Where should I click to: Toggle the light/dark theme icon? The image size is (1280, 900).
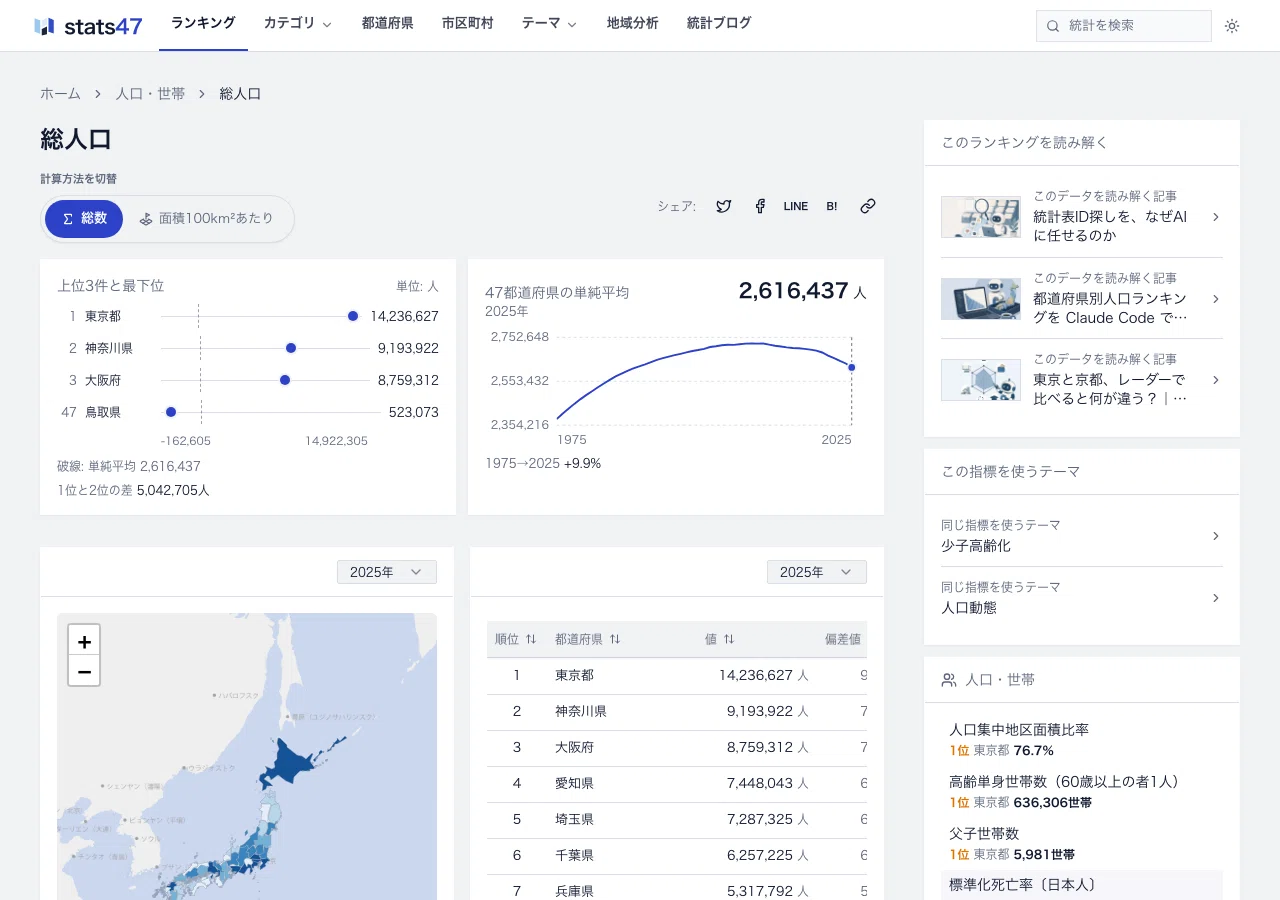(1232, 26)
